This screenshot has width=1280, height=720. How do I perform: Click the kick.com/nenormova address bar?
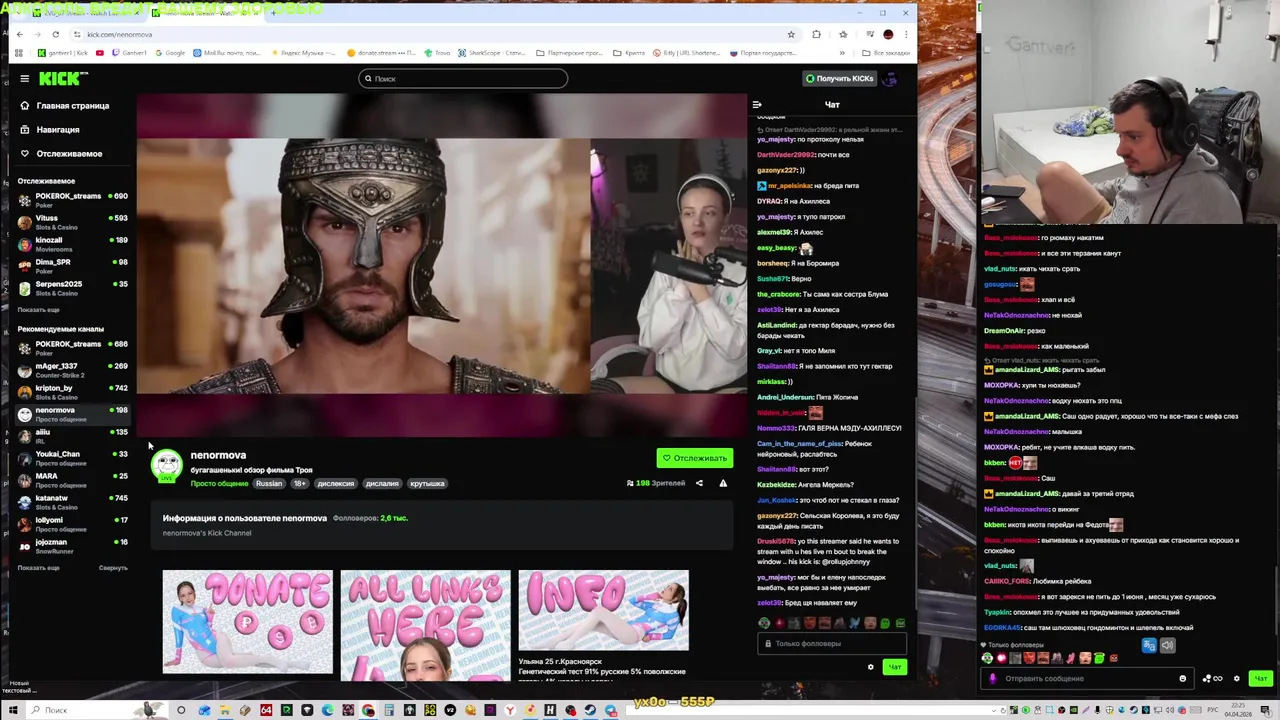tap(430, 34)
